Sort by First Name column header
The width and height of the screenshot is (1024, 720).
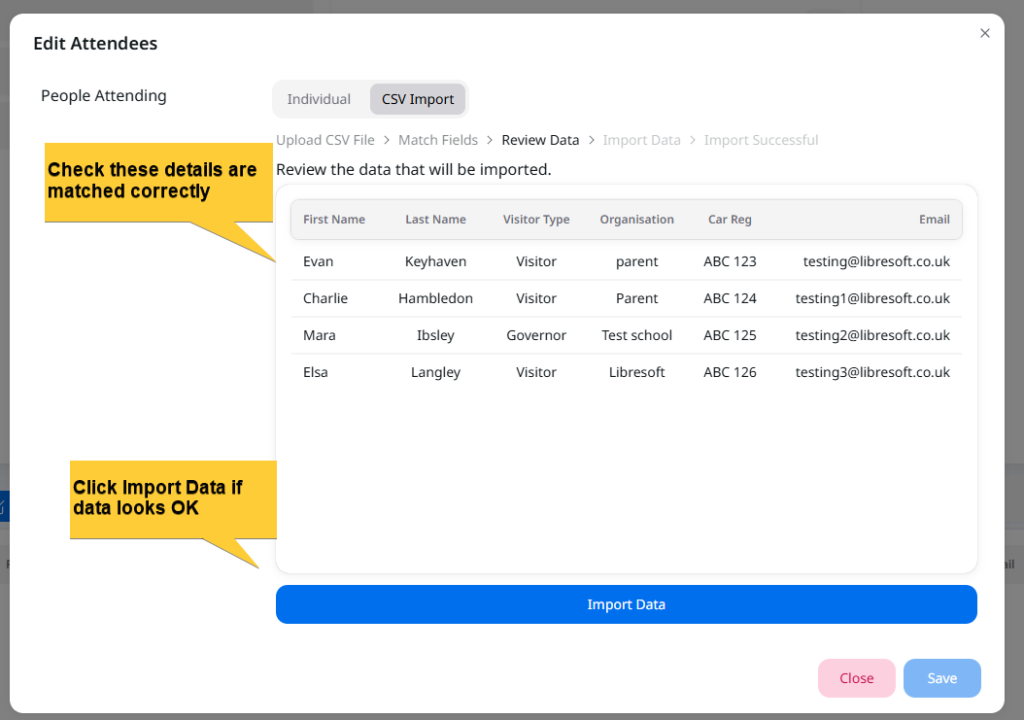pos(334,219)
